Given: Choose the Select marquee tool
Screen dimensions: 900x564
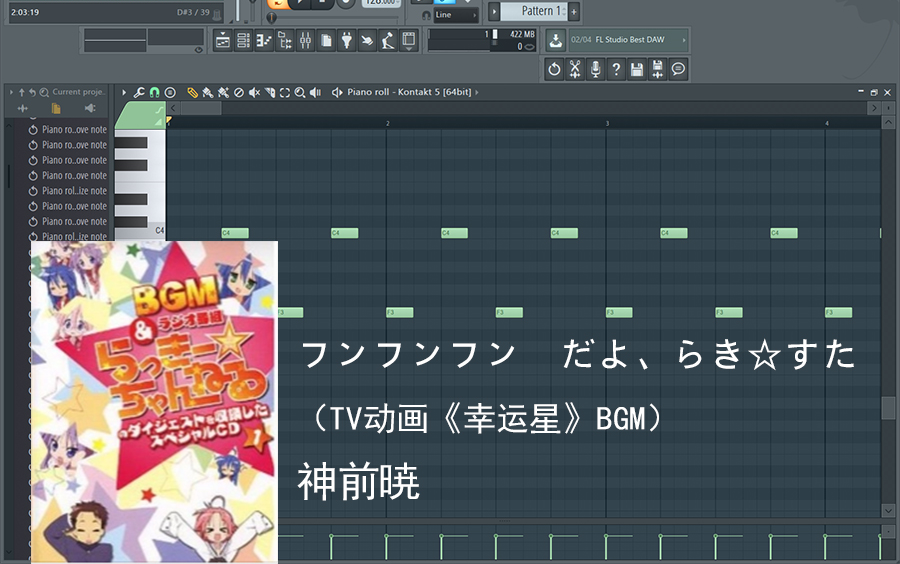Looking at the screenshot, I should (285, 92).
